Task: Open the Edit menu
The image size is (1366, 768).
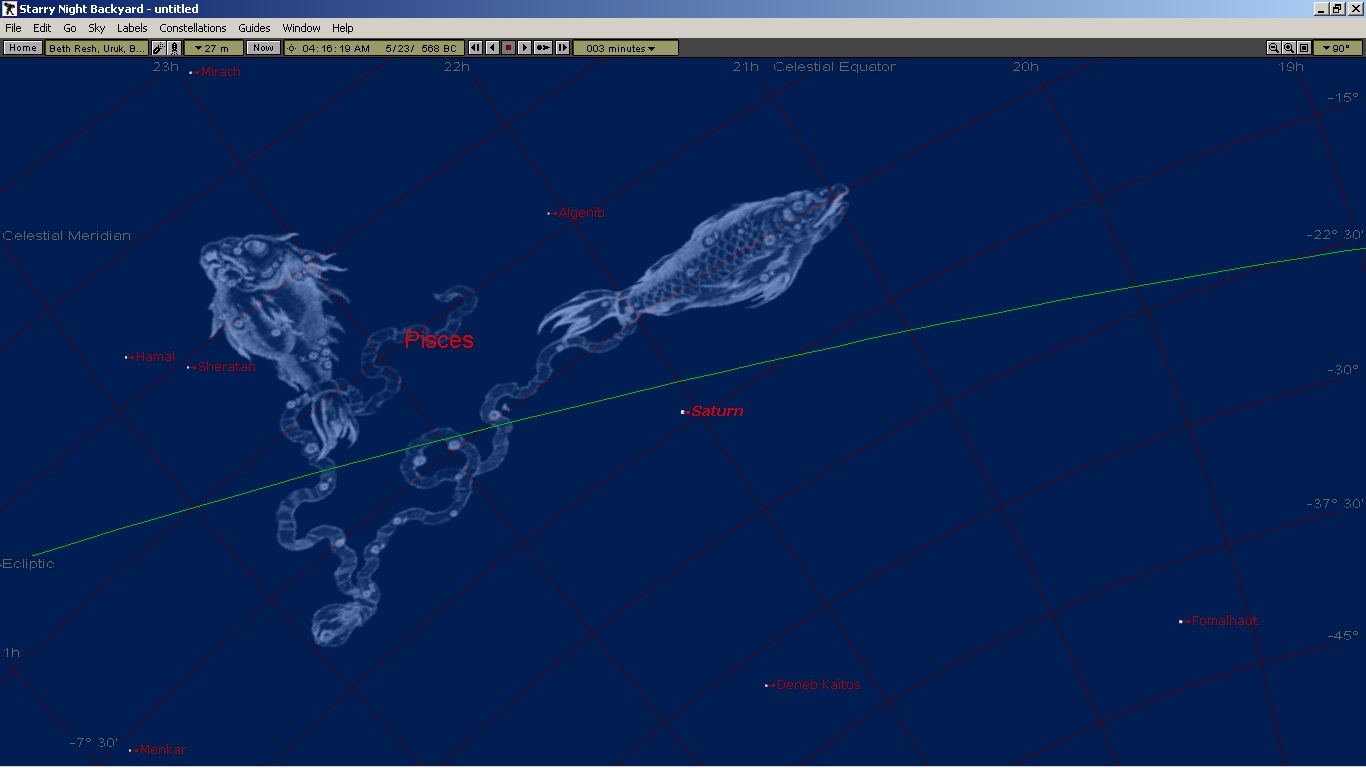Action: [41, 28]
